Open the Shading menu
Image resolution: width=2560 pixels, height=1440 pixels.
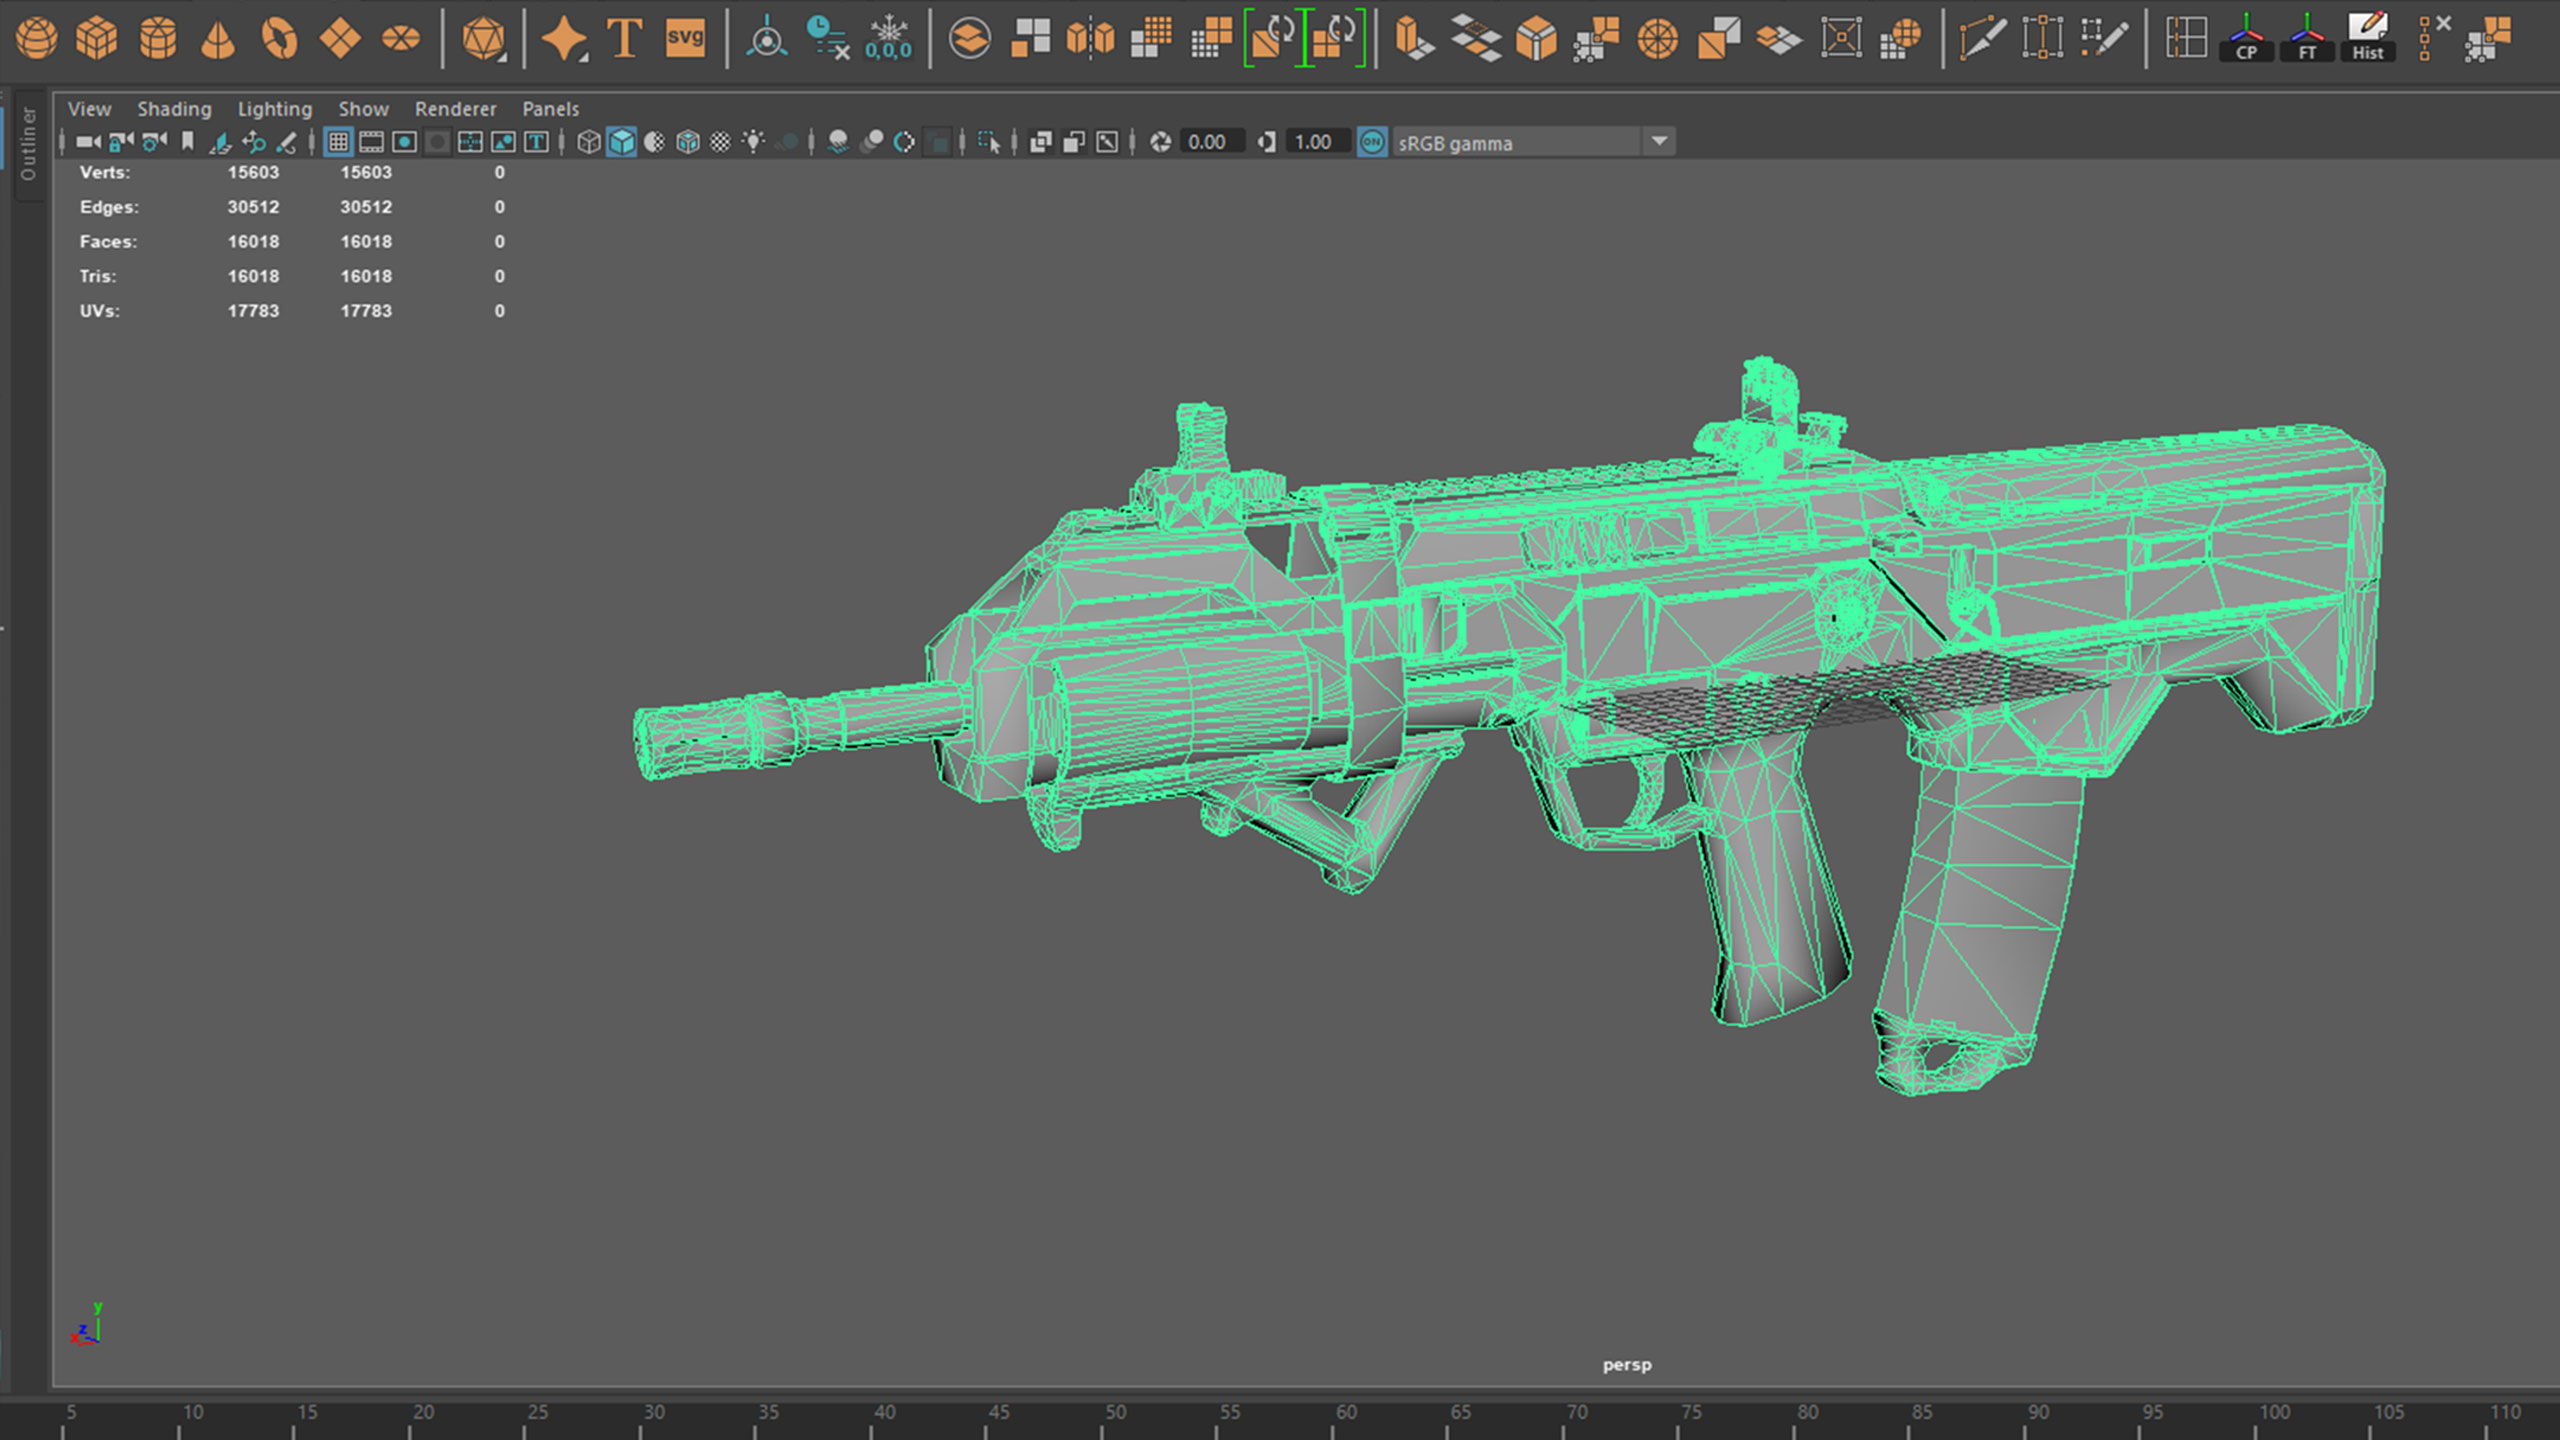pyautogui.click(x=174, y=109)
